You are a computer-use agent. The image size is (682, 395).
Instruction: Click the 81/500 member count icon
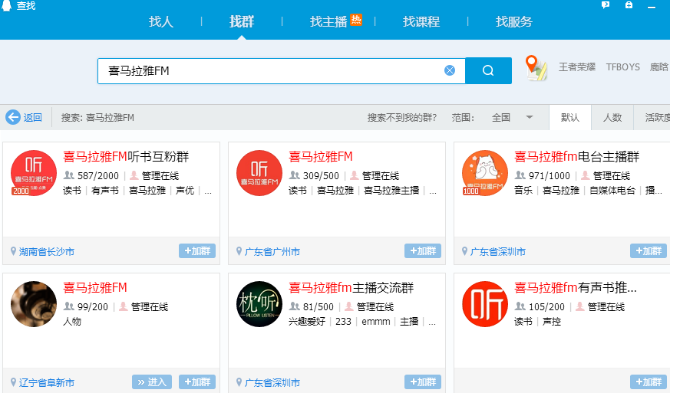(294, 306)
